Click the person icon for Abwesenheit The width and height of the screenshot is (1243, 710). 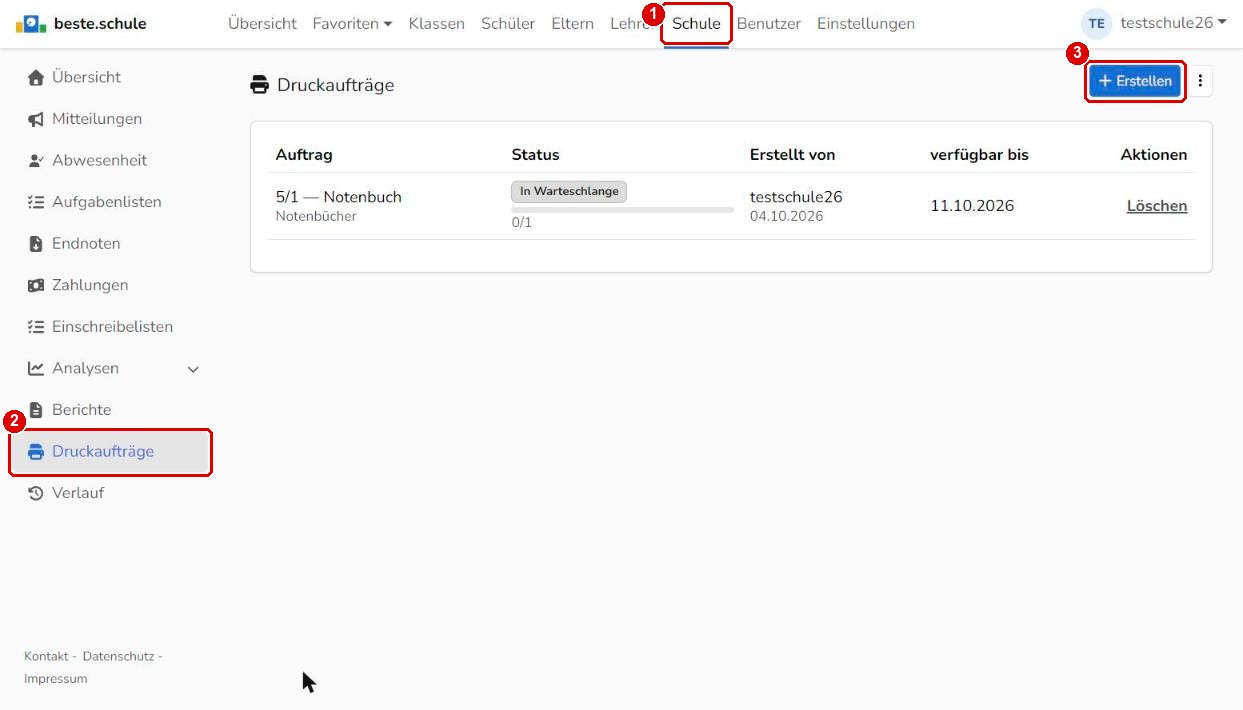pos(36,160)
